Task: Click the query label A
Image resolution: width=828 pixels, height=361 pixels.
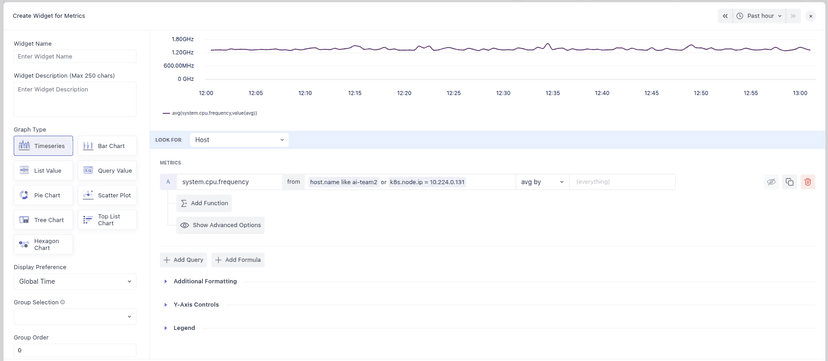Action: click(168, 182)
